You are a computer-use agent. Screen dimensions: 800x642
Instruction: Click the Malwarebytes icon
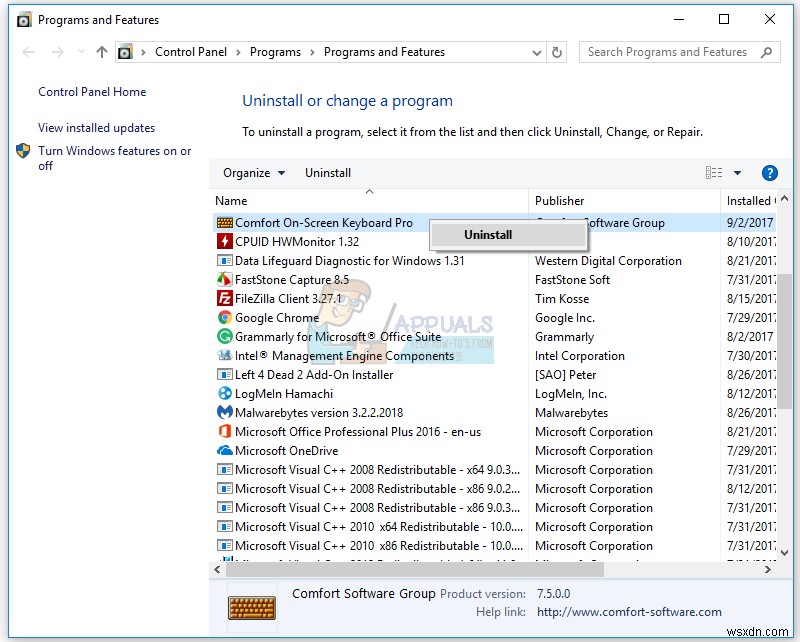click(224, 412)
